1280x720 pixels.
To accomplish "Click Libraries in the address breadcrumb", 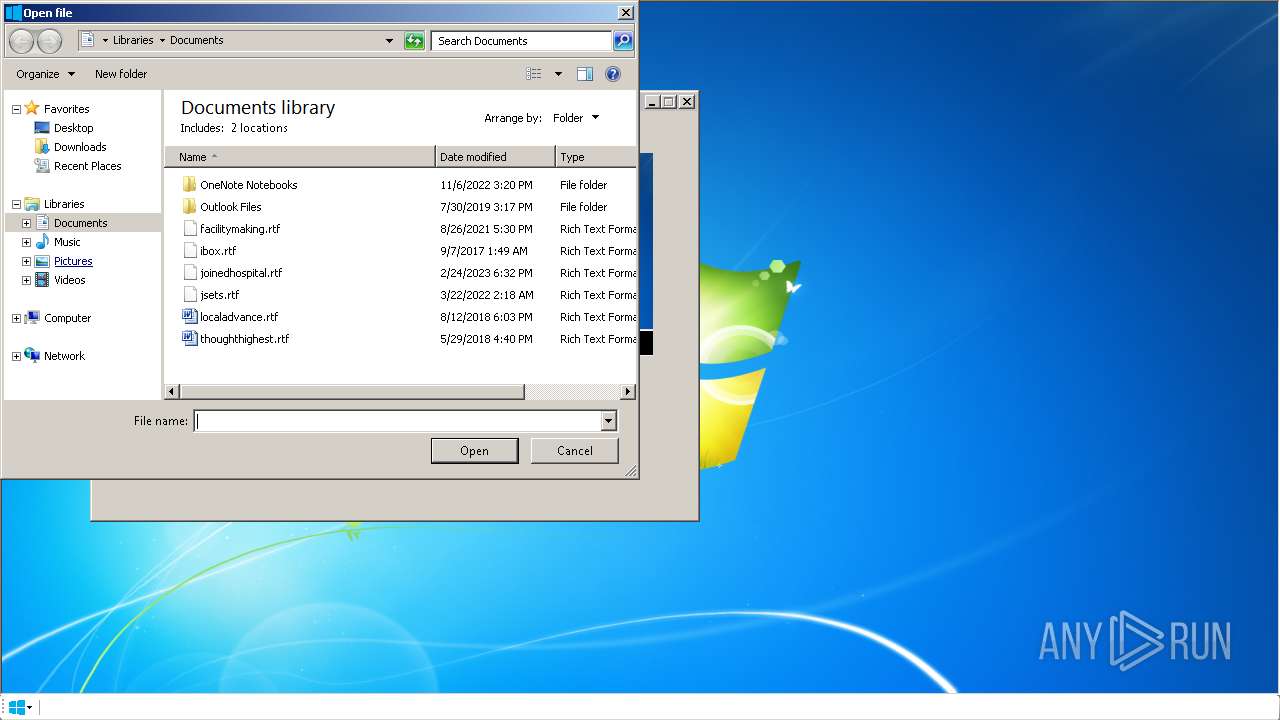I will (133, 40).
